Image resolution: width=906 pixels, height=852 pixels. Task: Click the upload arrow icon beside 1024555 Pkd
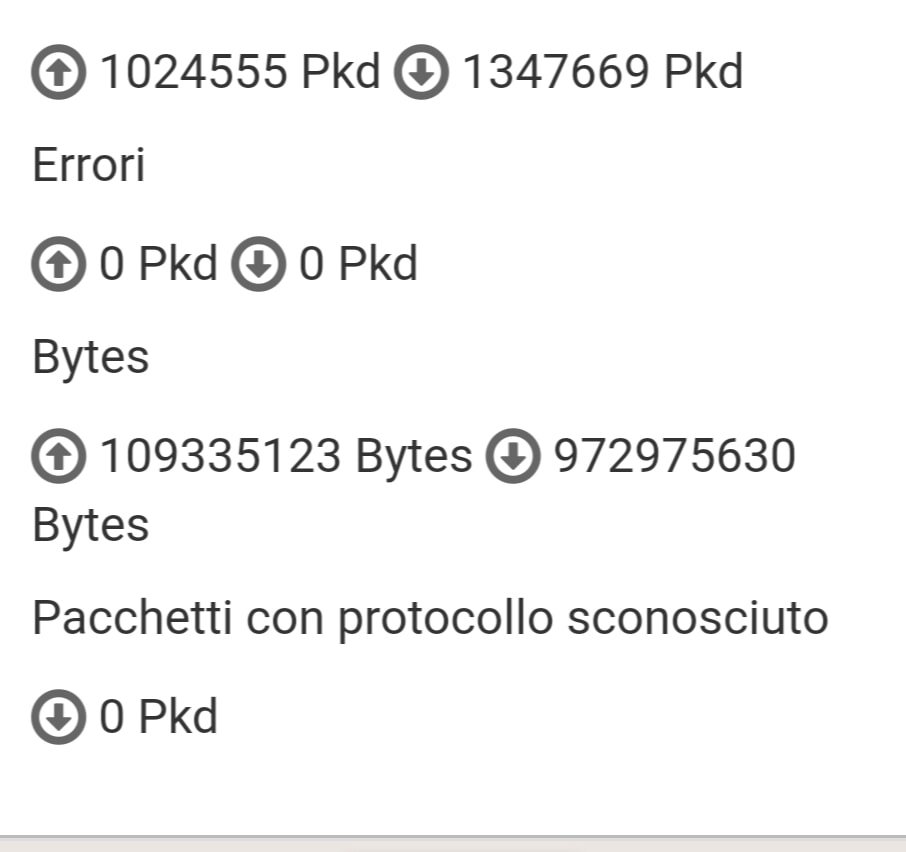(x=58, y=72)
